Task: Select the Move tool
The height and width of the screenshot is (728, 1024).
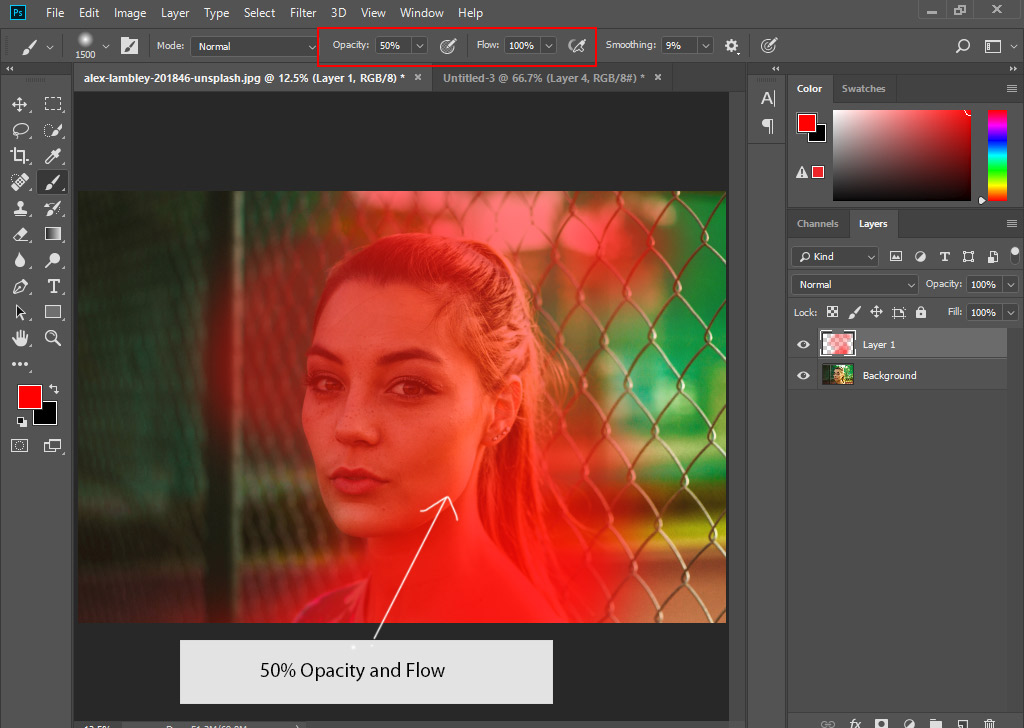Action: point(19,104)
